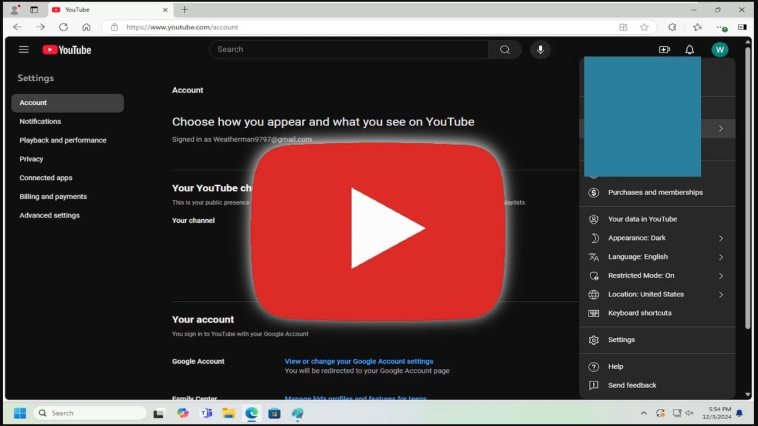
Task: Add page to favorites star icon
Action: pyautogui.click(x=644, y=27)
